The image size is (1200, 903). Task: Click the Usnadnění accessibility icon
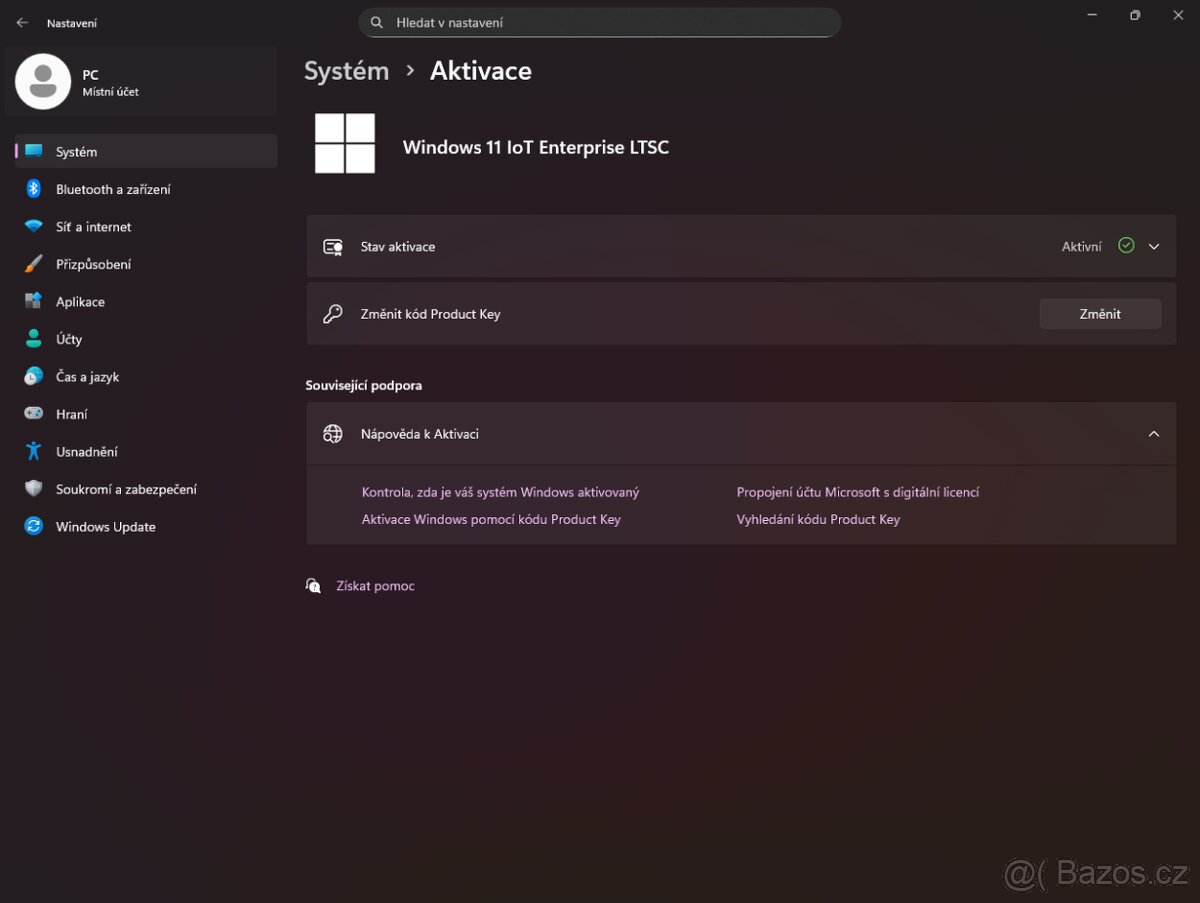[x=34, y=452]
